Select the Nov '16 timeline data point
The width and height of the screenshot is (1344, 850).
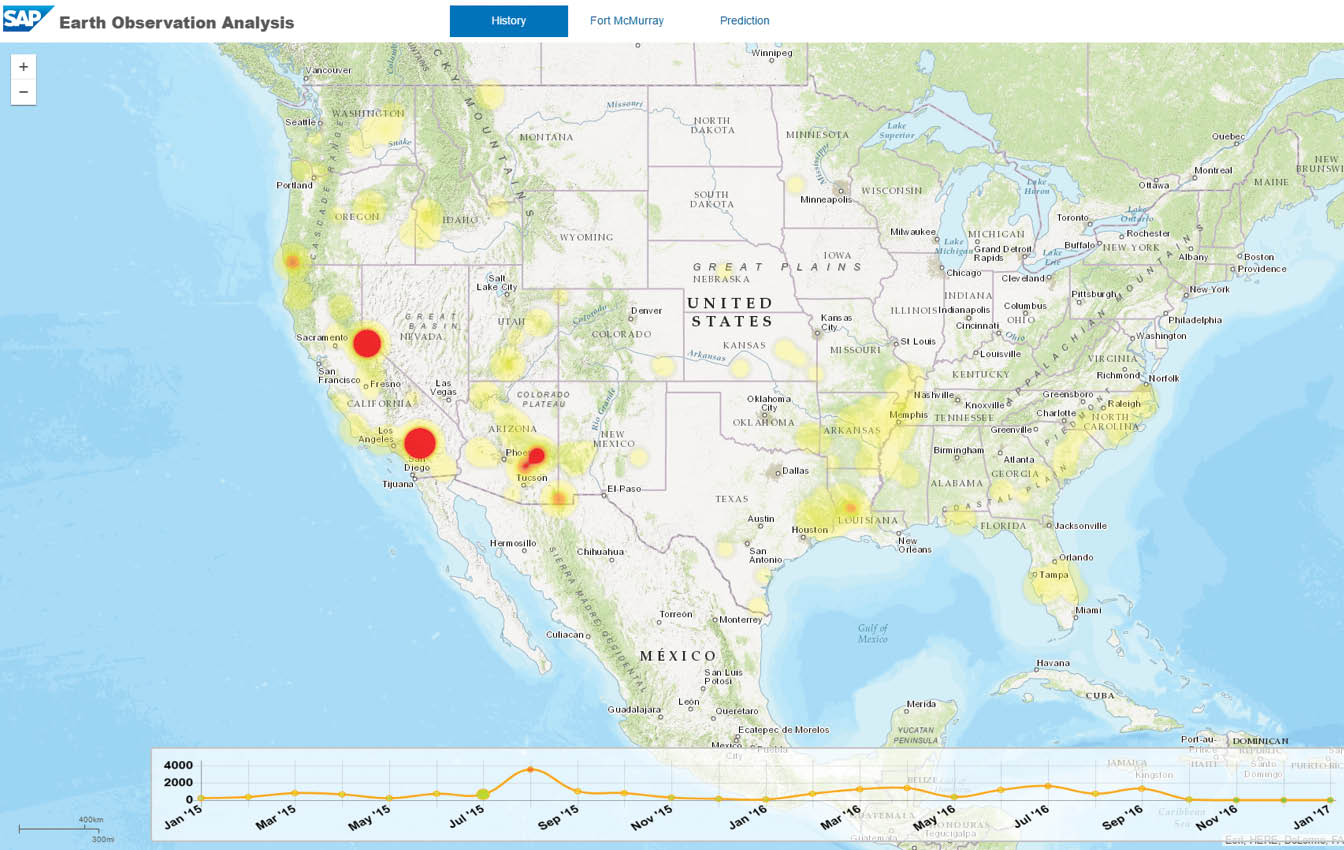(x=1236, y=799)
